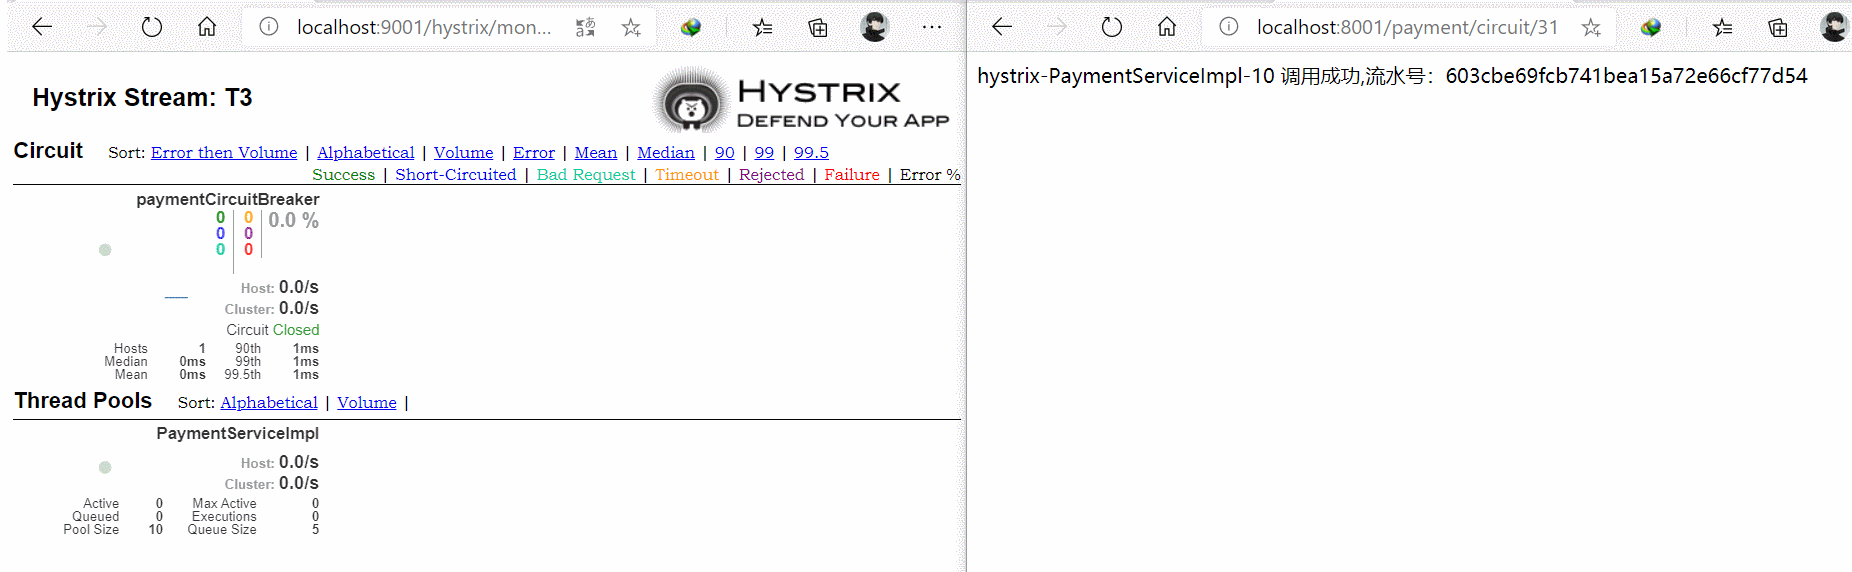Open the colorful extension icon in left browser

click(x=691, y=28)
